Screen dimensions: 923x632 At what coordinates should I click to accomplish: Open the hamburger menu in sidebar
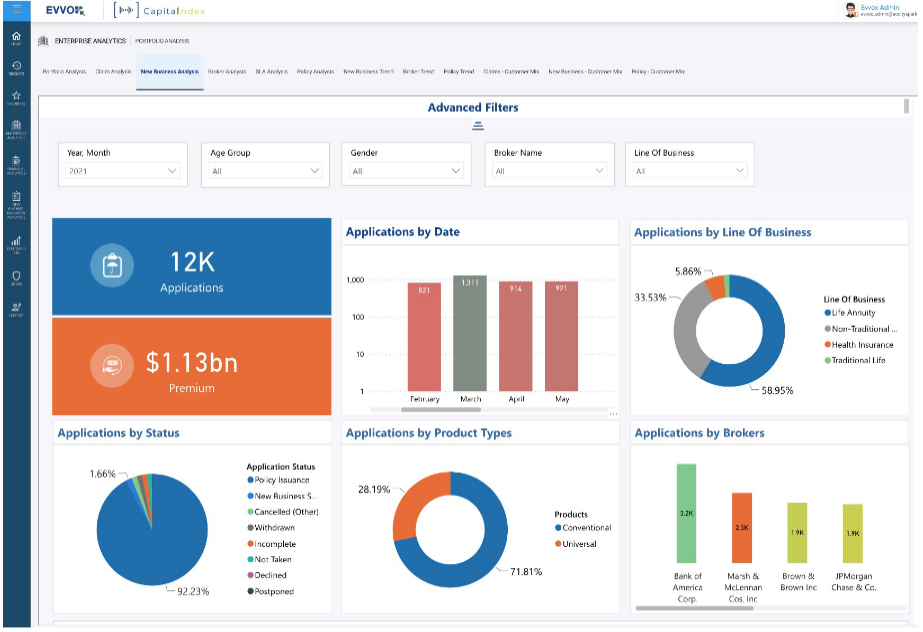(x=15, y=10)
